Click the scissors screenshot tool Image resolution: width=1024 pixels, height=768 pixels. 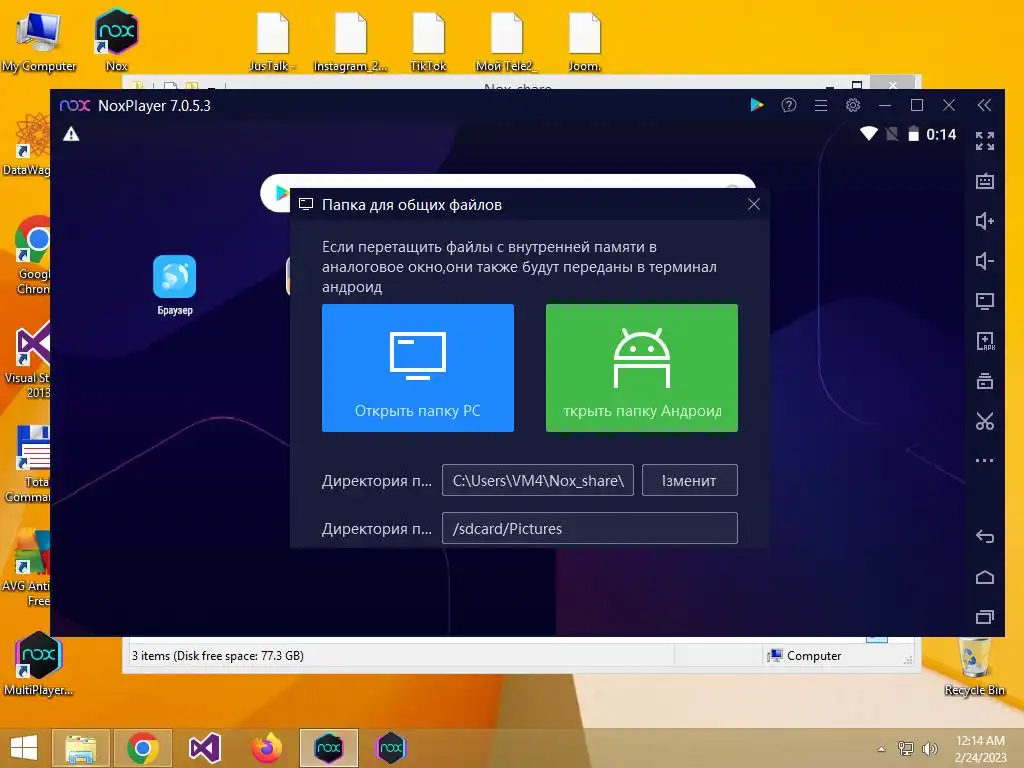click(x=985, y=421)
